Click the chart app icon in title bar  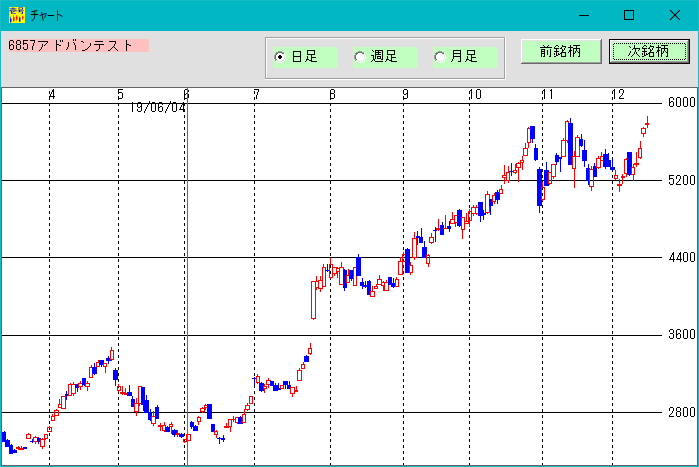click(x=16, y=15)
